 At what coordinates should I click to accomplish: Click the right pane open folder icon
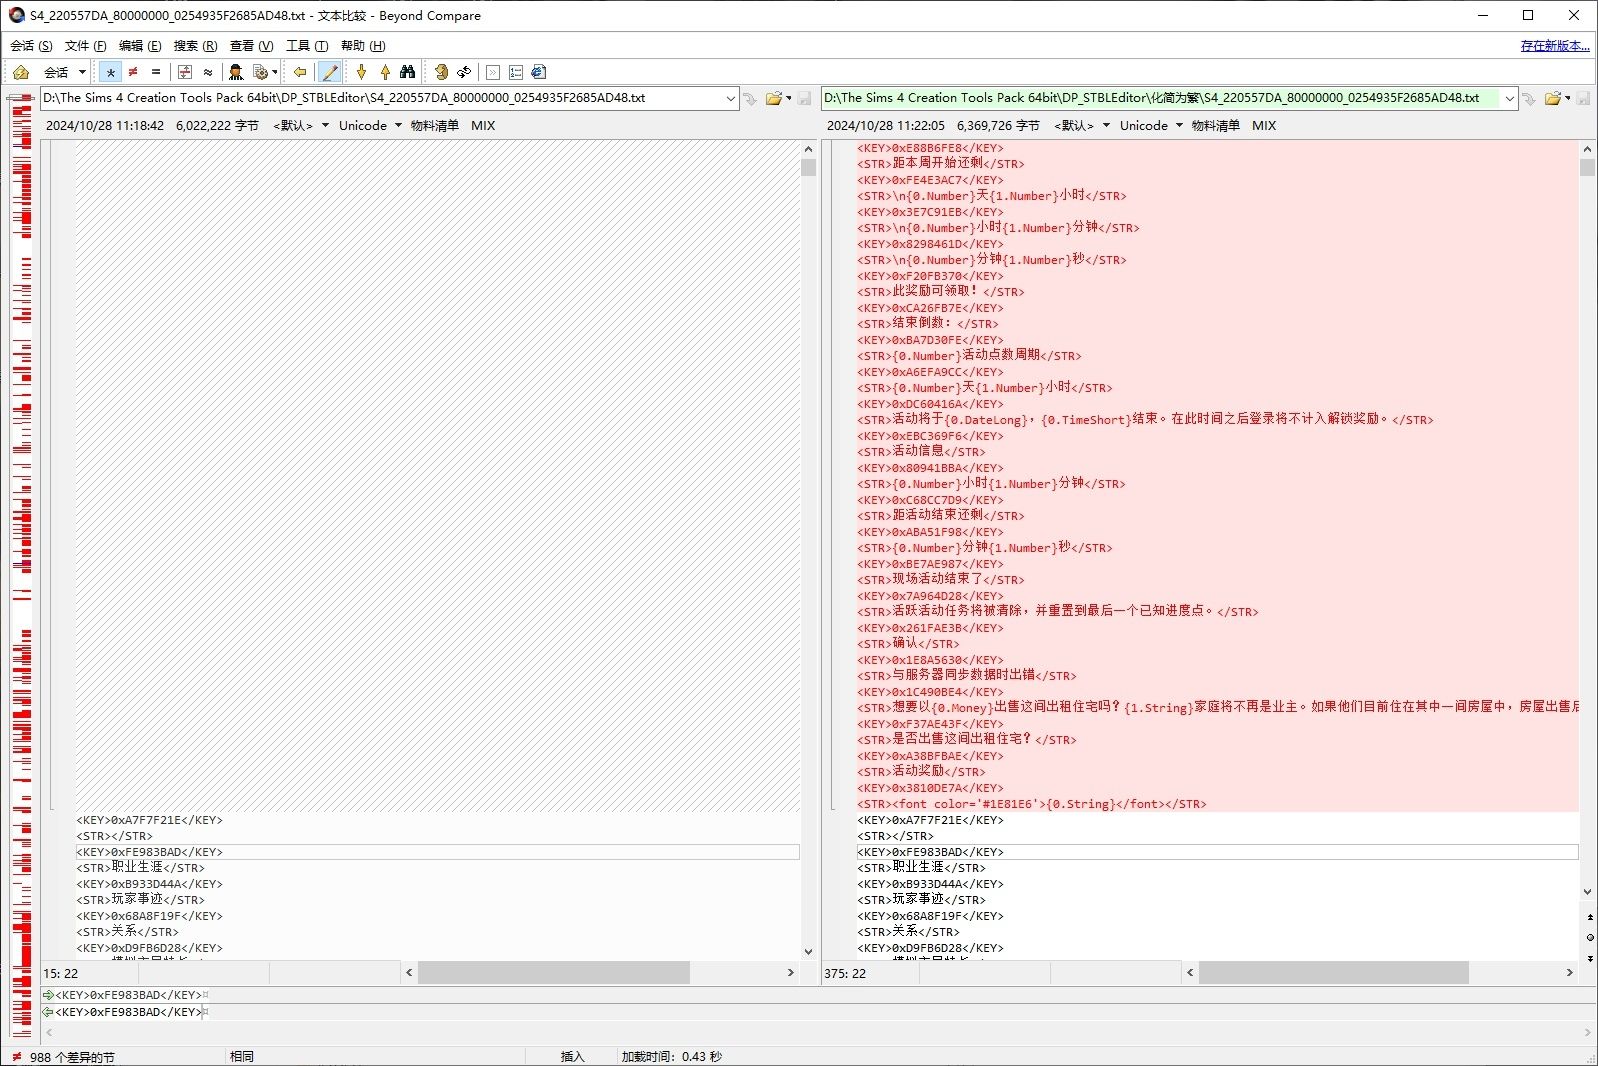[1552, 98]
